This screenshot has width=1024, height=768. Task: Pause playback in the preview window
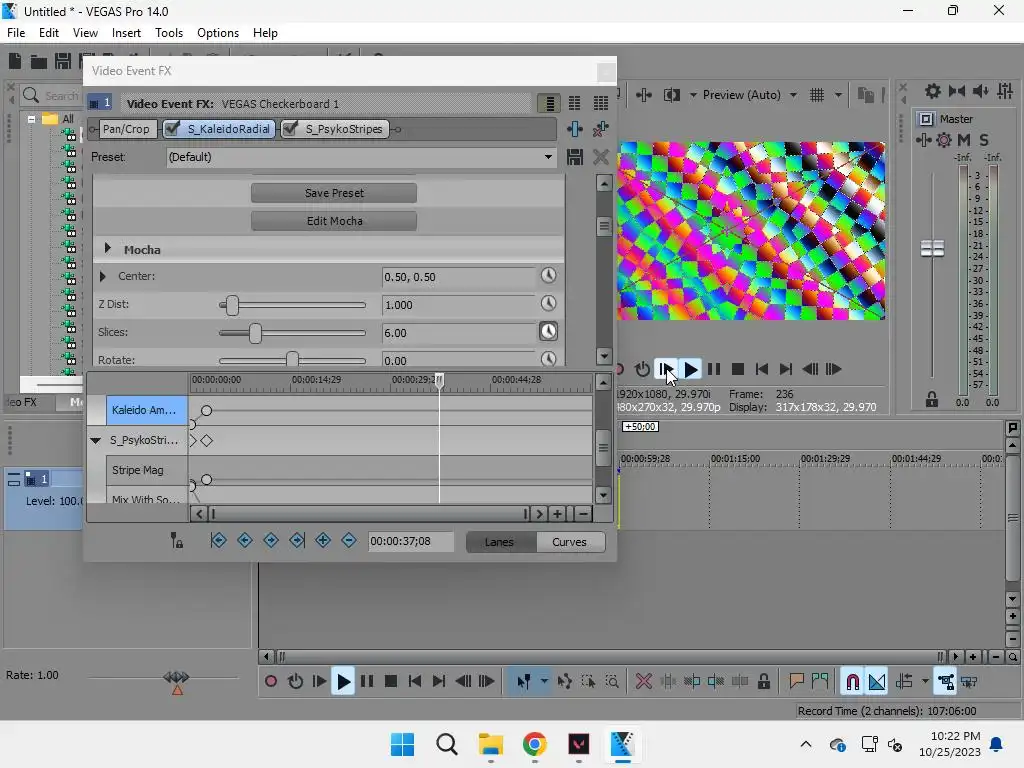714,370
